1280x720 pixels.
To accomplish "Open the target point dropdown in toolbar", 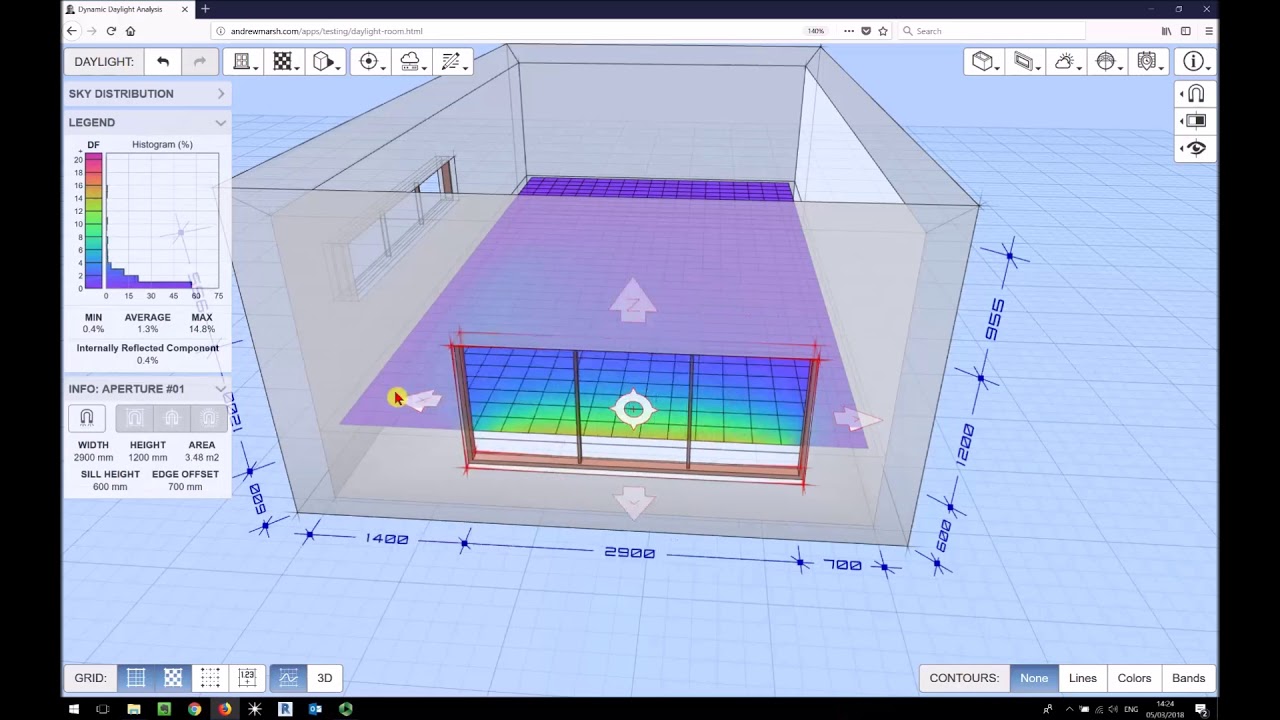I will tap(370, 62).
